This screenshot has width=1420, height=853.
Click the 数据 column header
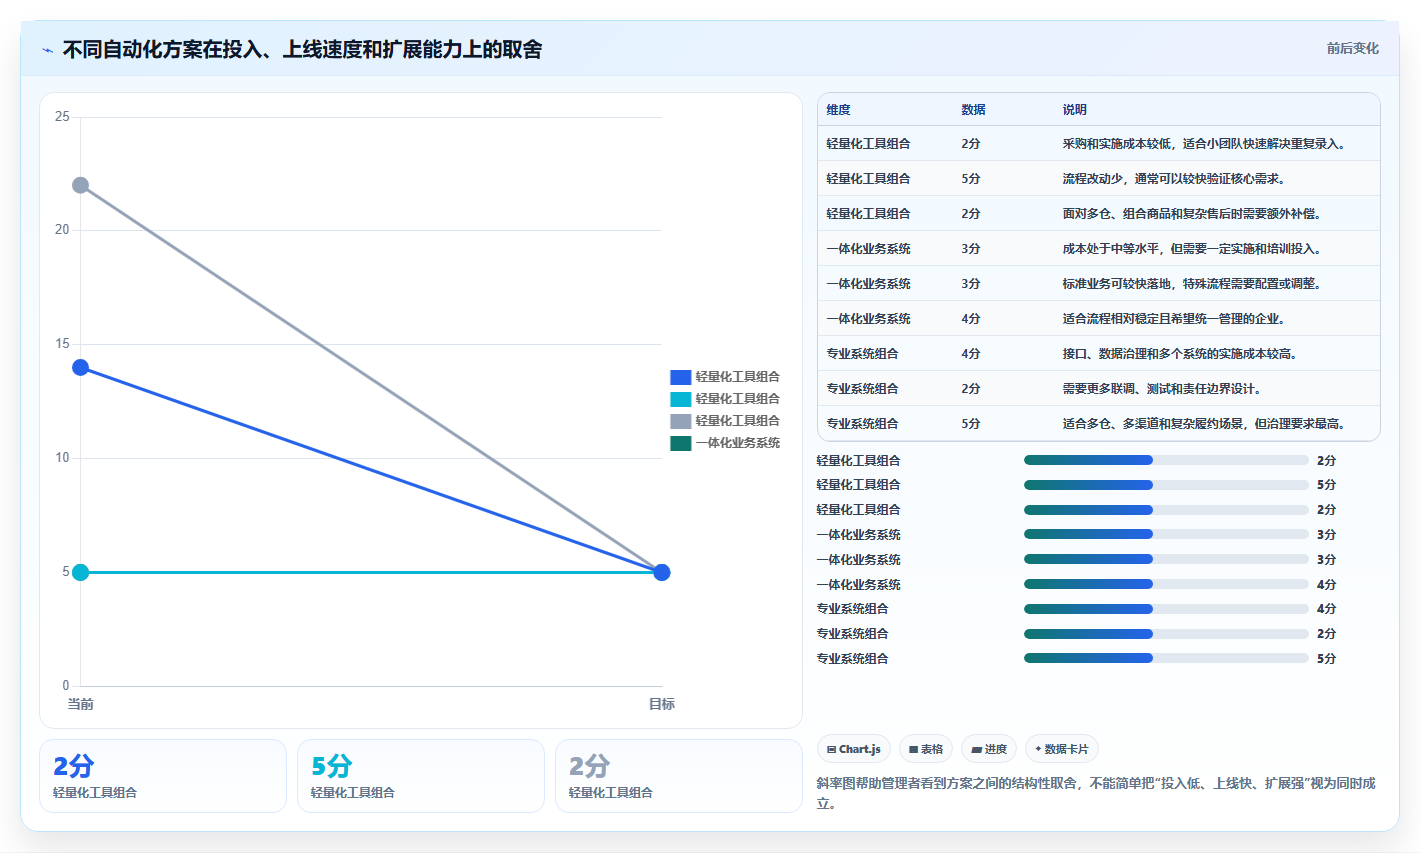coord(973,110)
